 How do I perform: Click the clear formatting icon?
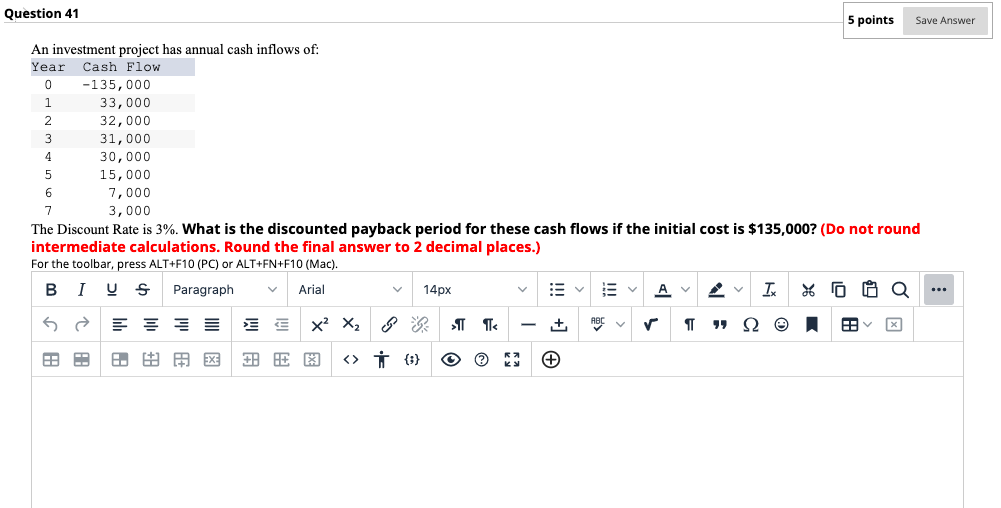tap(770, 290)
